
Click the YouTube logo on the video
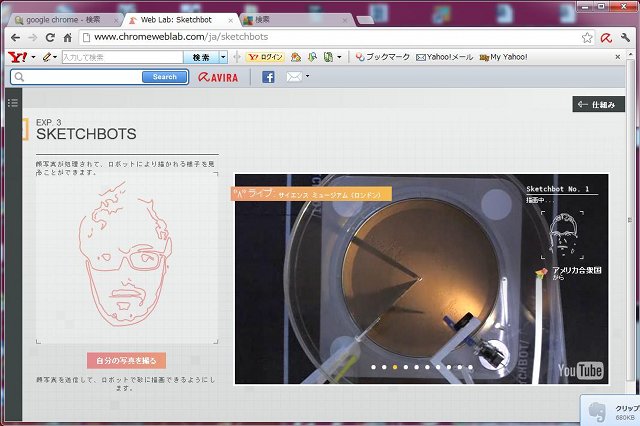[x=580, y=371]
